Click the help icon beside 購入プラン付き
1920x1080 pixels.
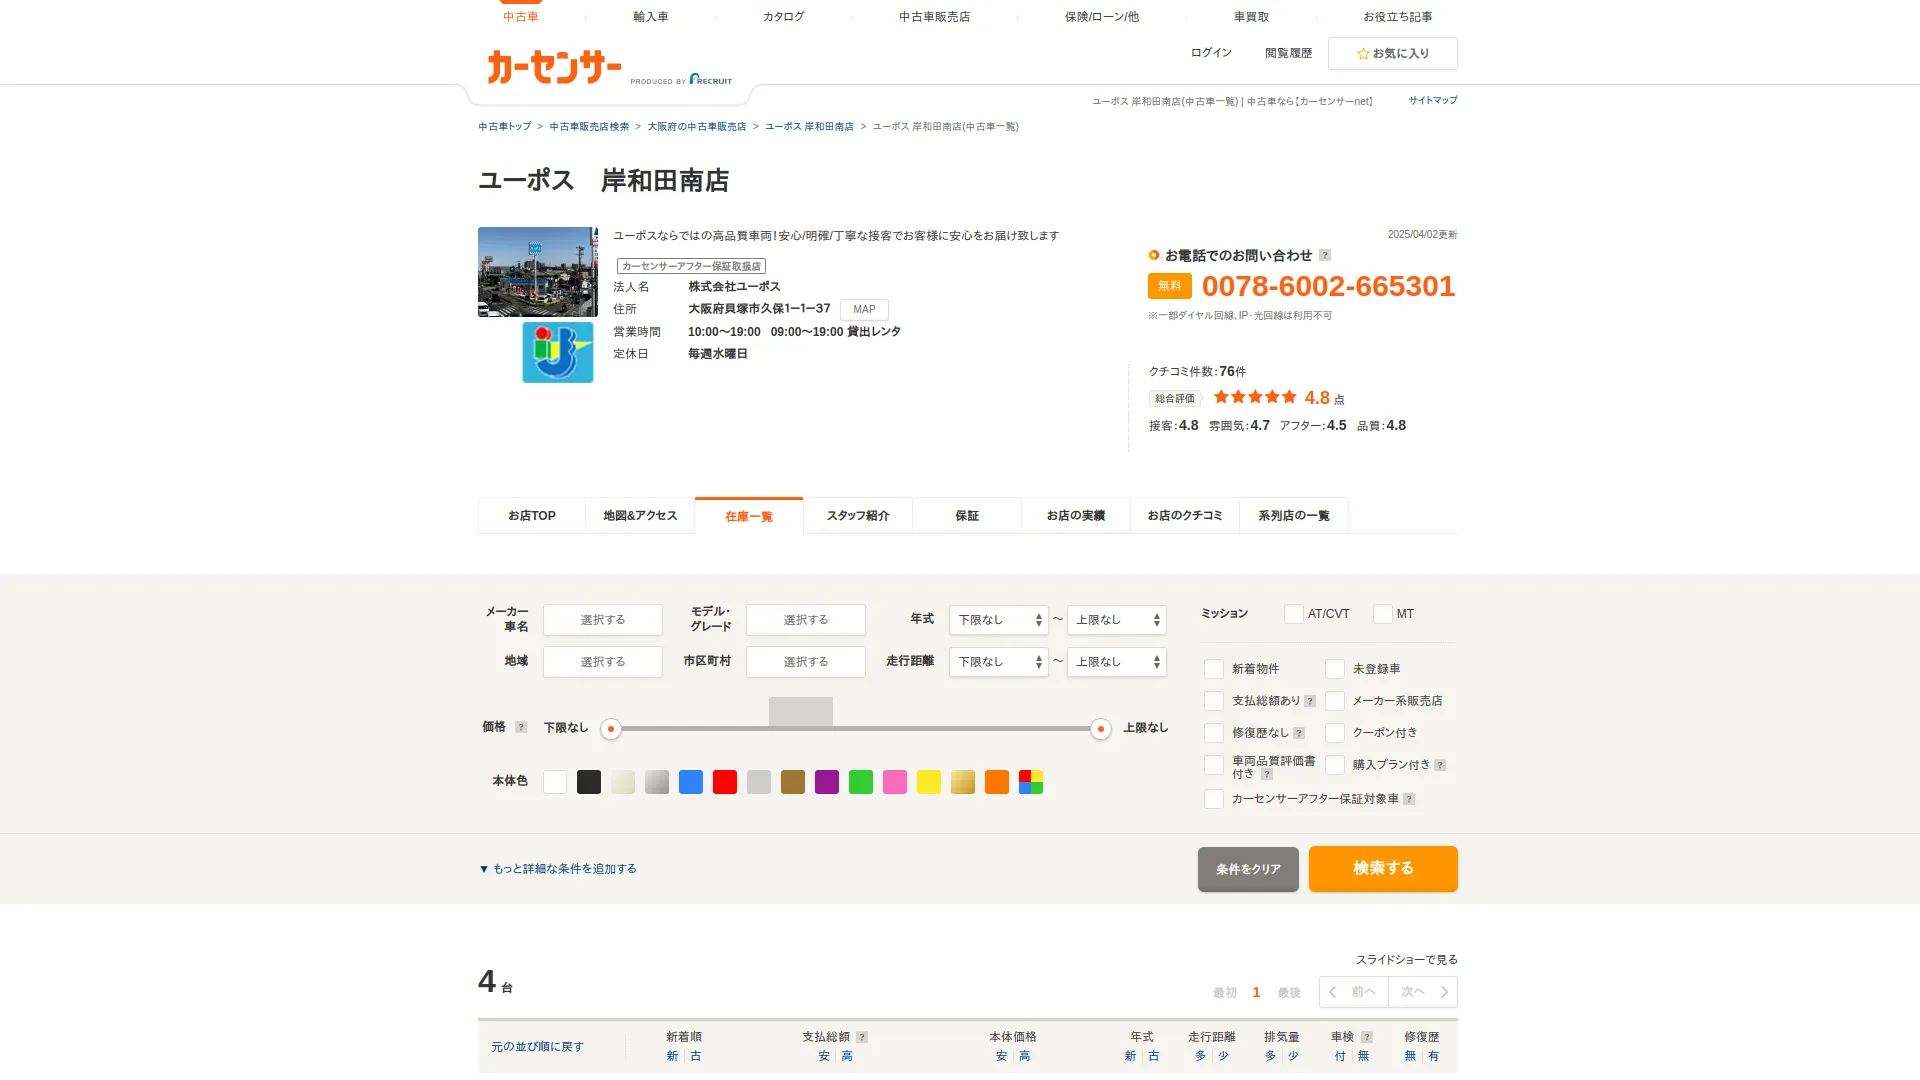tap(1440, 765)
